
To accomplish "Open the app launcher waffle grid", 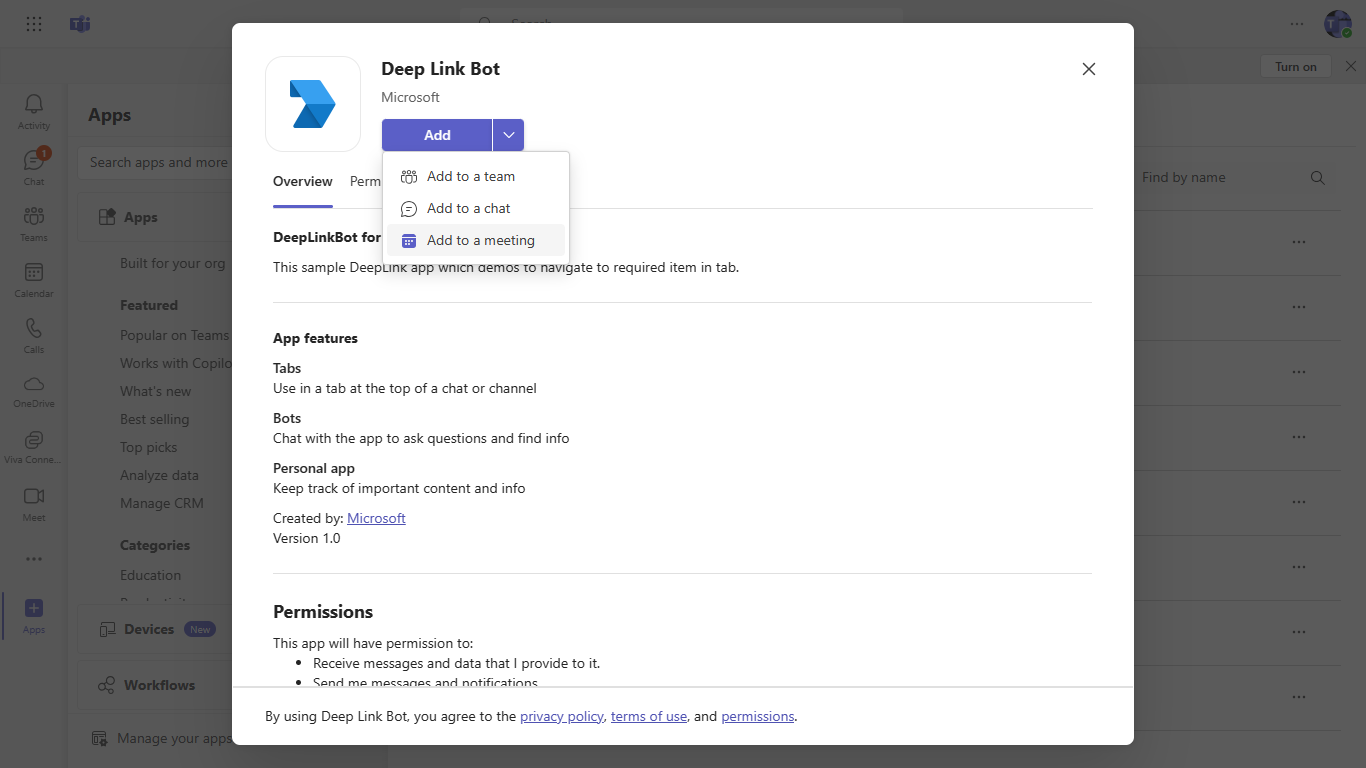I will coord(34,24).
